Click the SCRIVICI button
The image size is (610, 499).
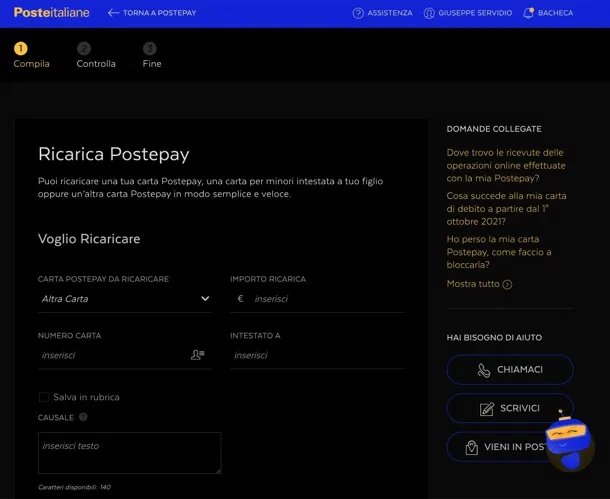click(510, 408)
